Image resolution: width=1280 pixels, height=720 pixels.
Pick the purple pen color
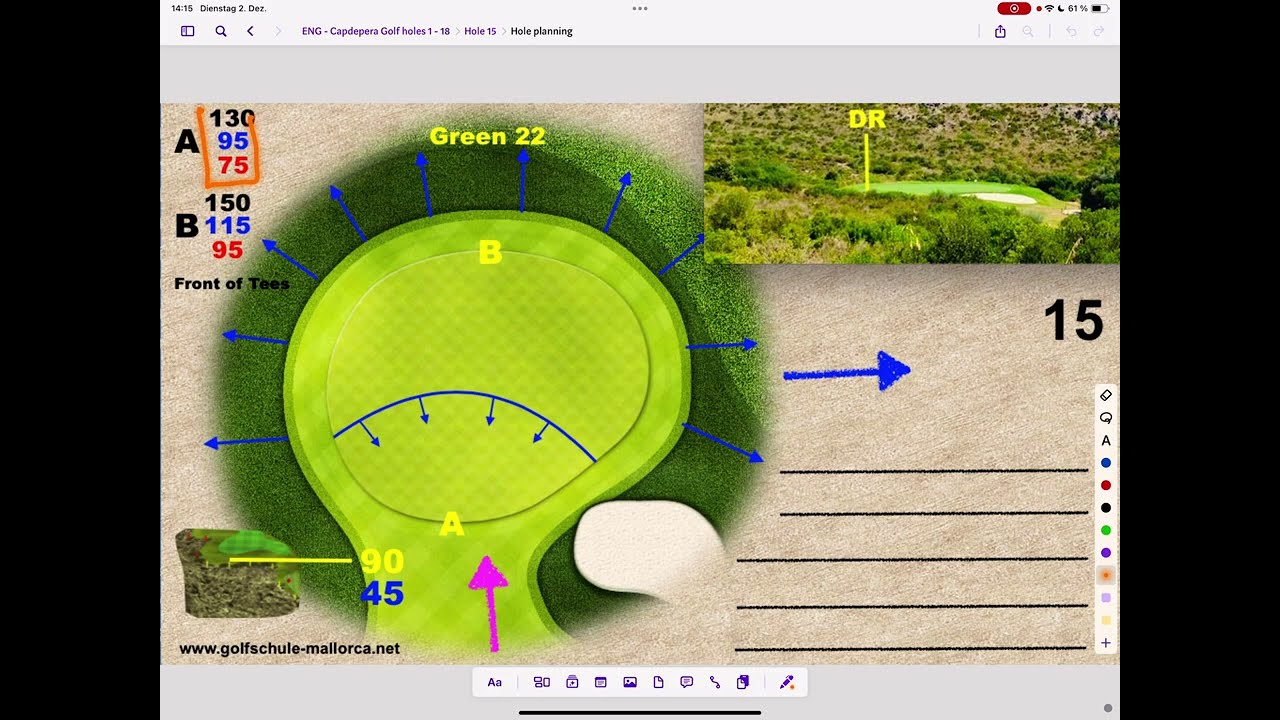click(x=1106, y=553)
